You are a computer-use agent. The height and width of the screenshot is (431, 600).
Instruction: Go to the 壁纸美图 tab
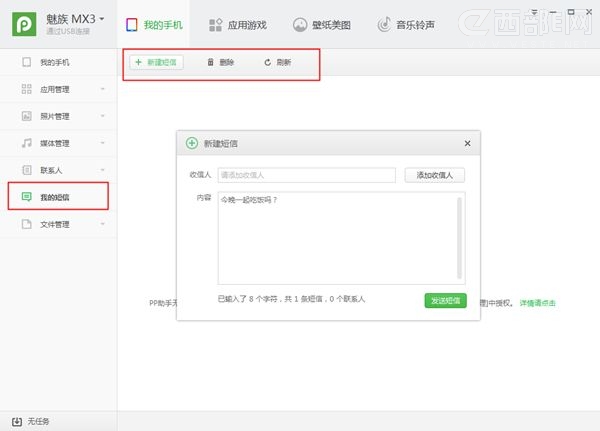pos(323,24)
